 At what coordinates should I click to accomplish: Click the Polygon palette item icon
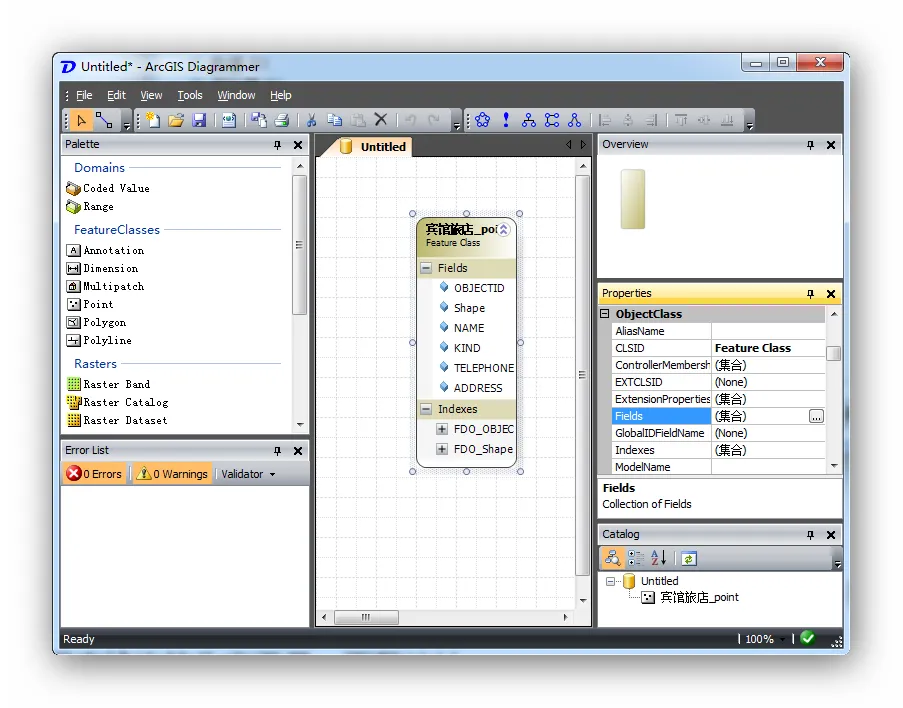(73, 323)
